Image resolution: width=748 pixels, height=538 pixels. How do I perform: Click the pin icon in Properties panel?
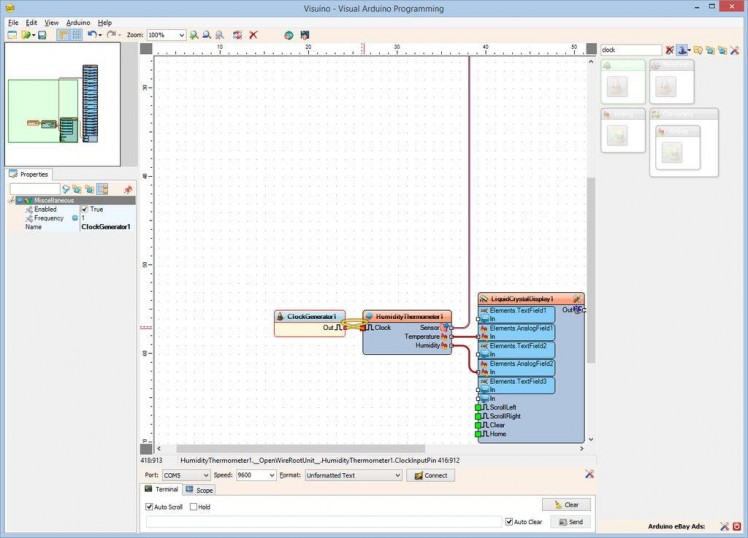tap(128, 189)
